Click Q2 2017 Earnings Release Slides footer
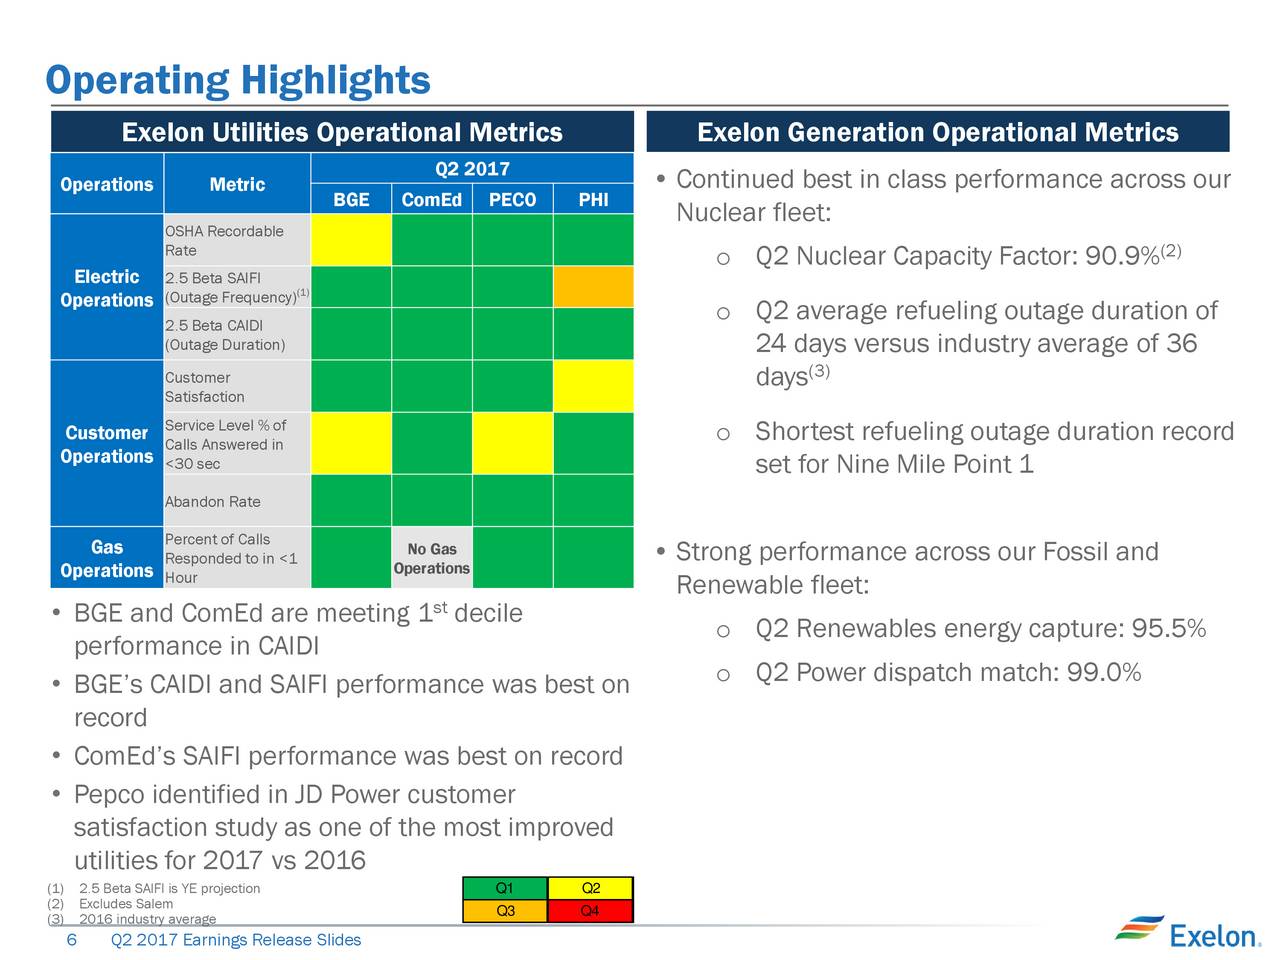 (x=236, y=940)
